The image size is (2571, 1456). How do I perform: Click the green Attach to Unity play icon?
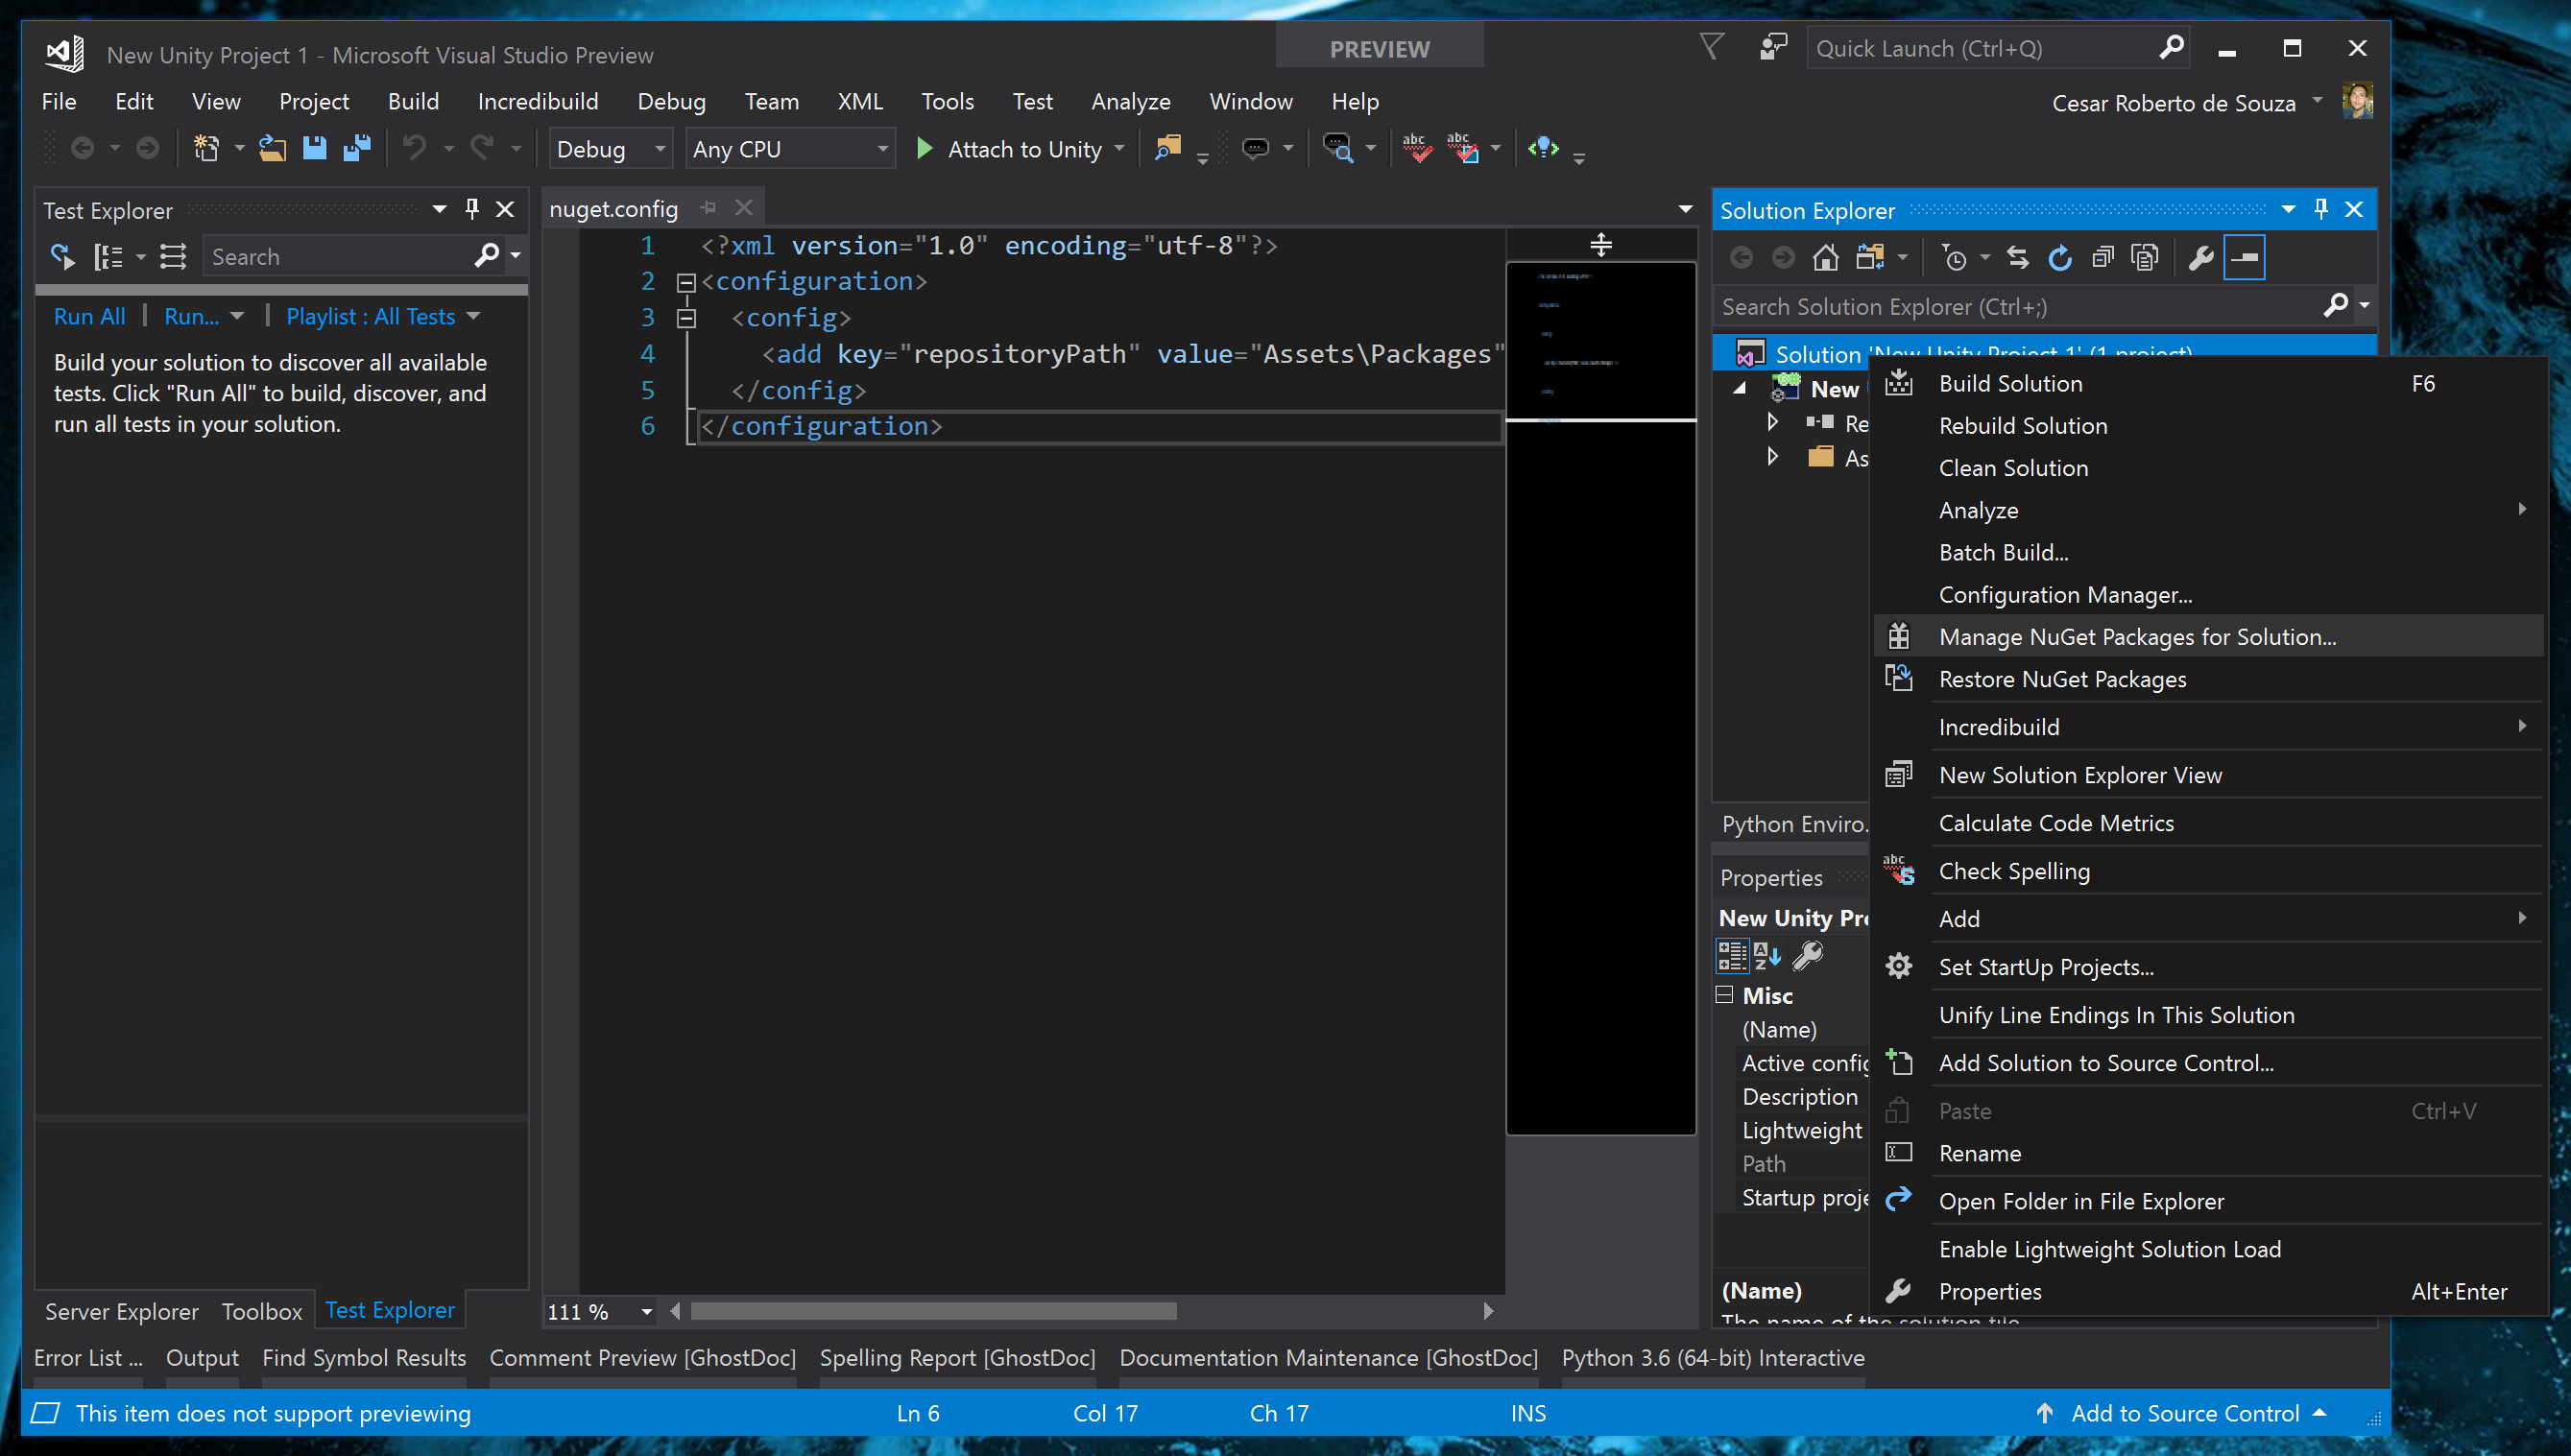coord(925,149)
